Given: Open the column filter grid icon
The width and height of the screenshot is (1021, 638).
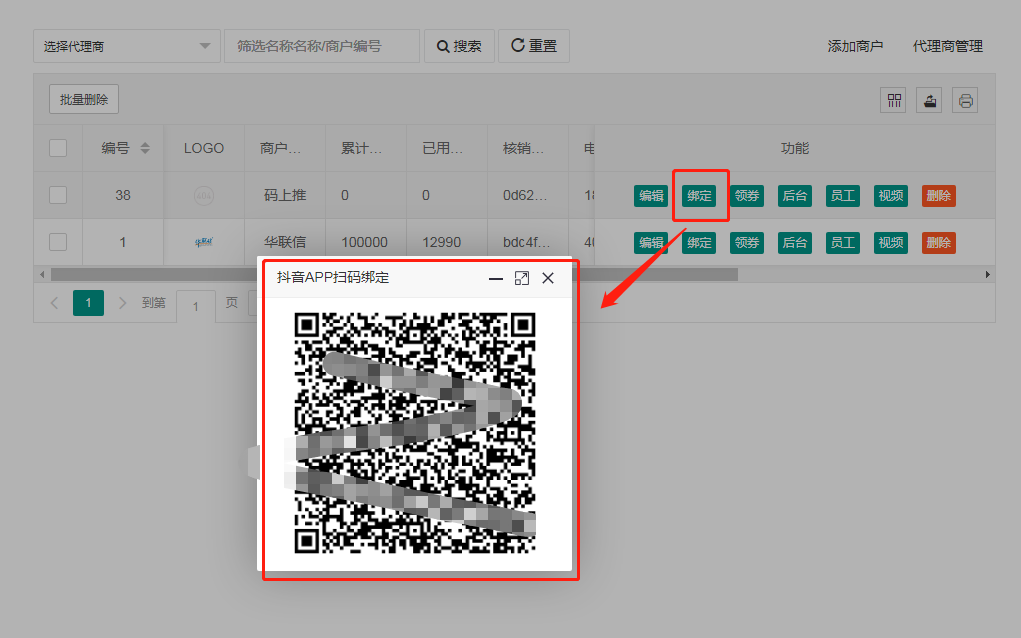Looking at the screenshot, I should [x=893, y=100].
